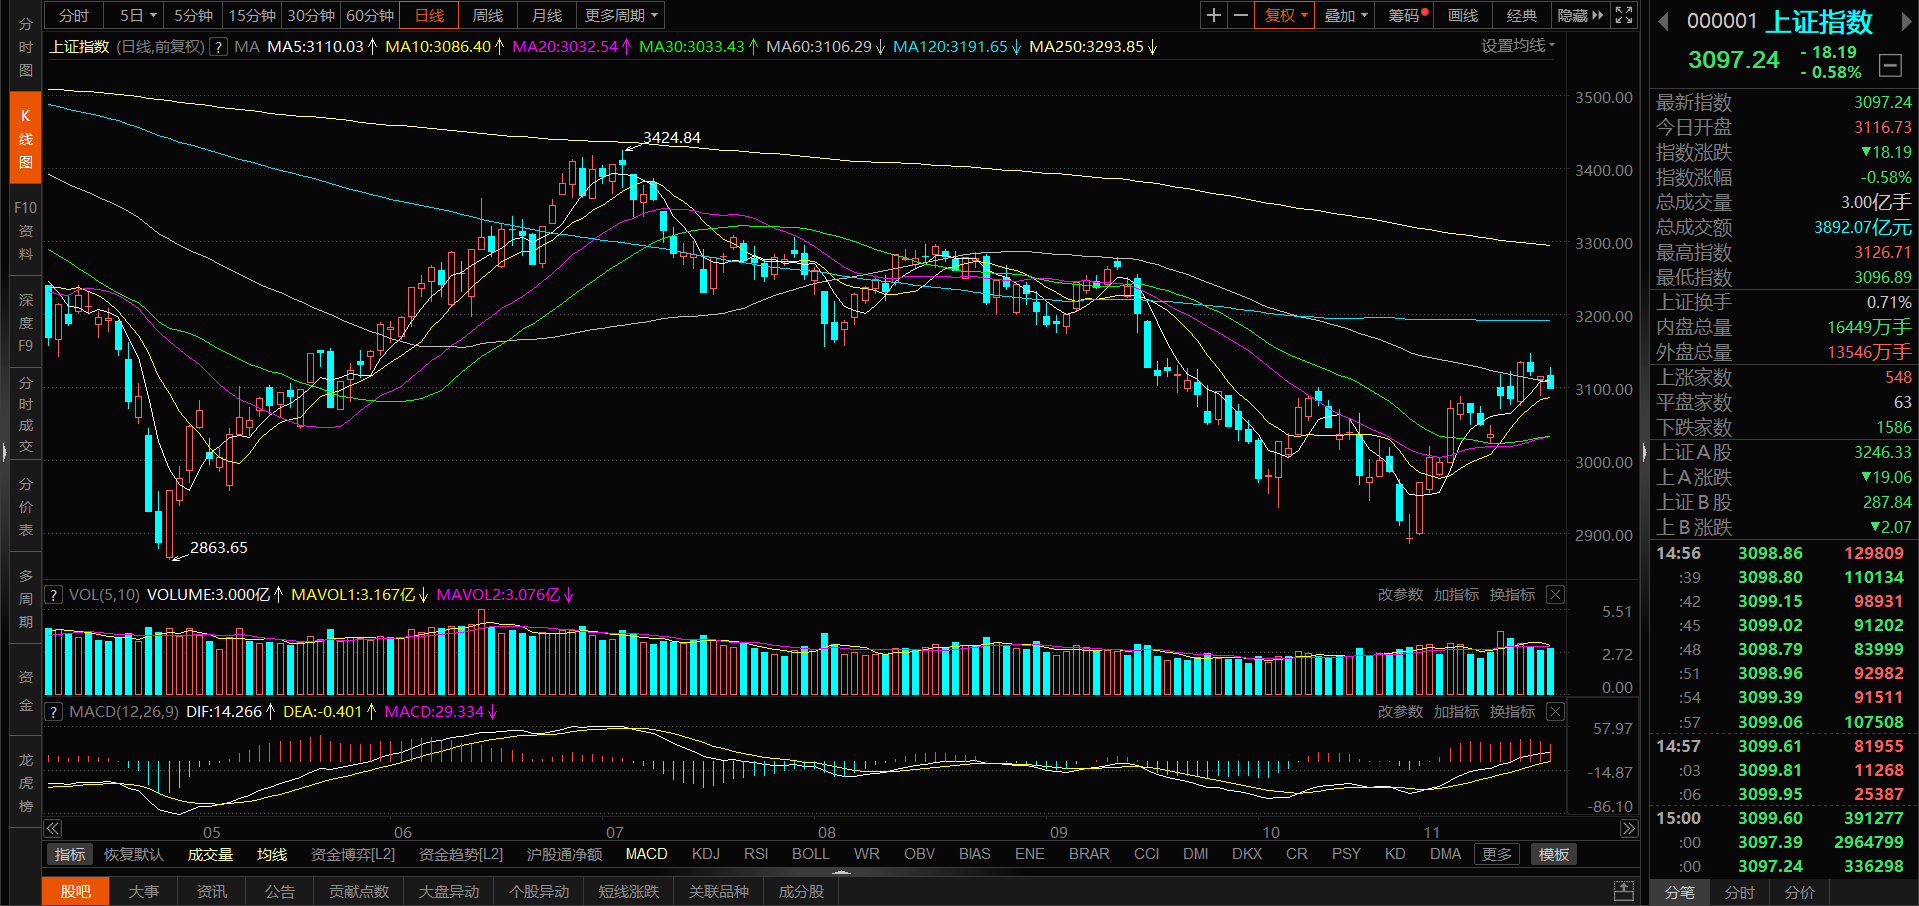This screenshot has width=1919, height=906.
Task: Switch to the 周线 weekly tab
Action: 488,15
